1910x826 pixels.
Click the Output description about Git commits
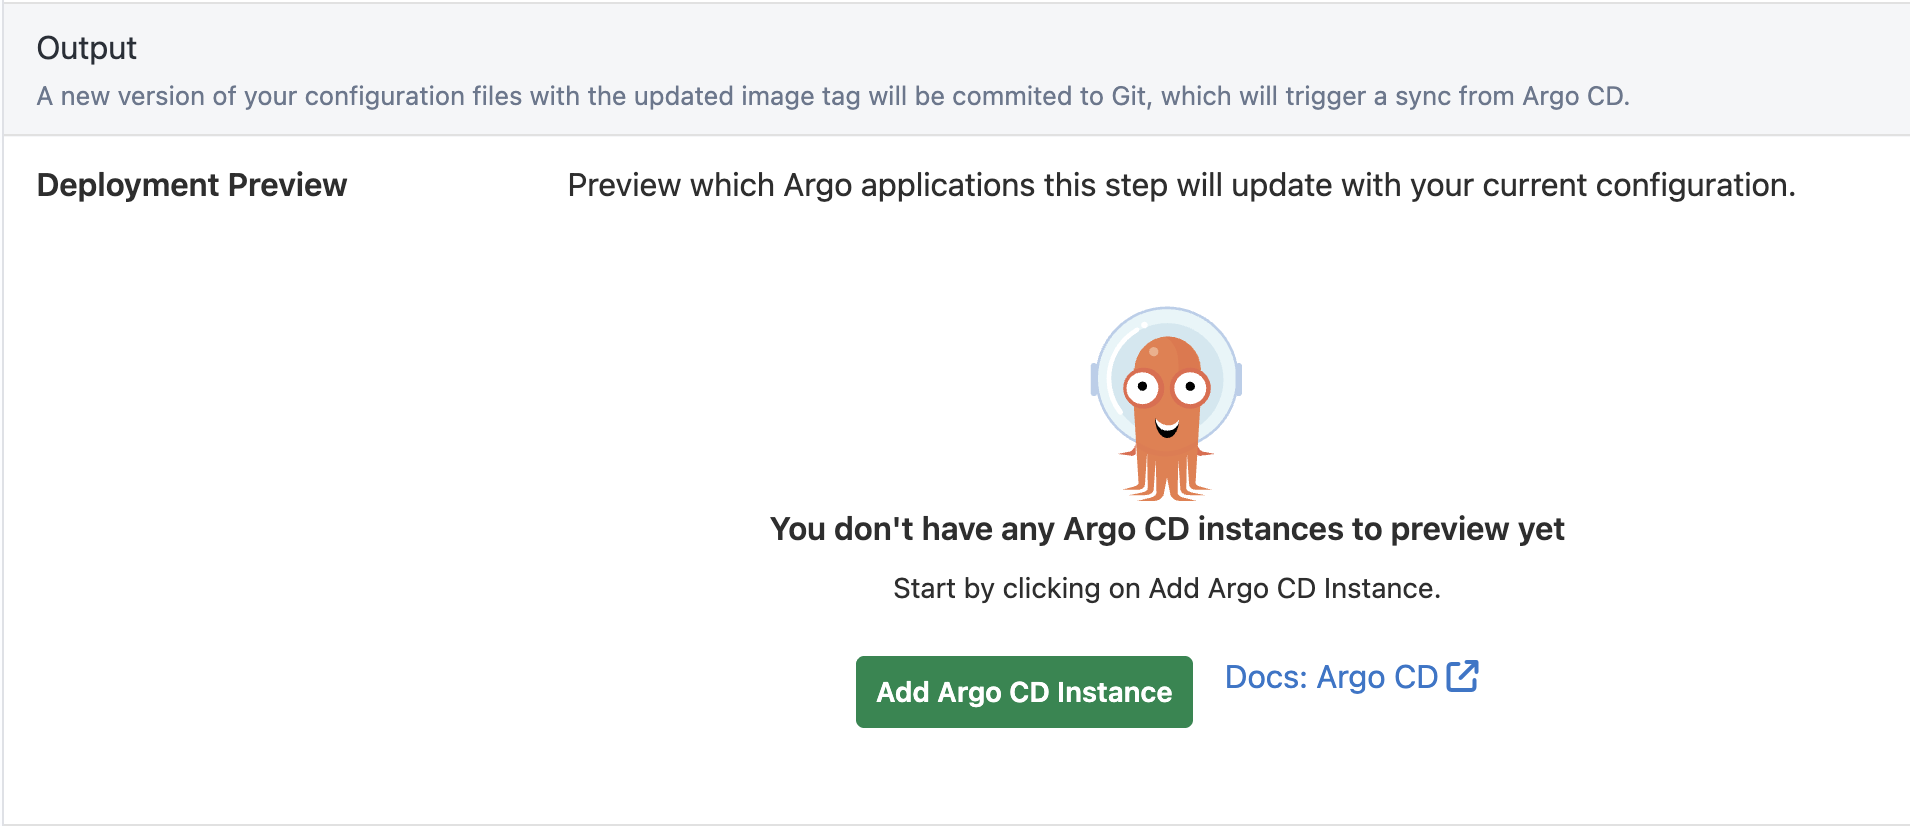click(833, 96)
